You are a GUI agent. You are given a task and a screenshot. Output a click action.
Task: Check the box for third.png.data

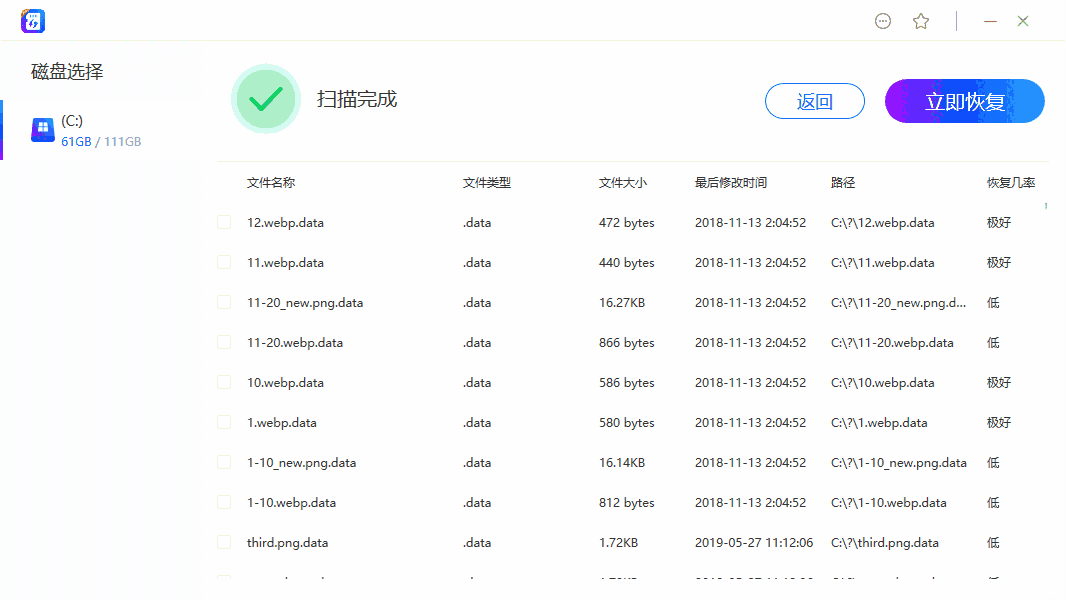pyautogui.click(x=223, y=542)
